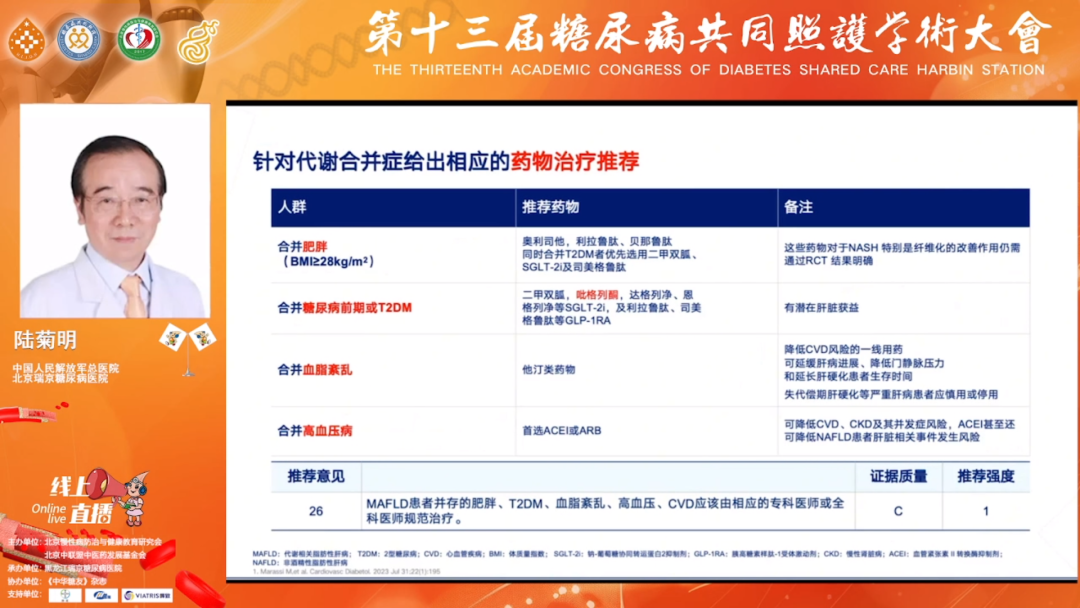
Task: Click the golden gourd swirl logo
Action: coord(198,40)
